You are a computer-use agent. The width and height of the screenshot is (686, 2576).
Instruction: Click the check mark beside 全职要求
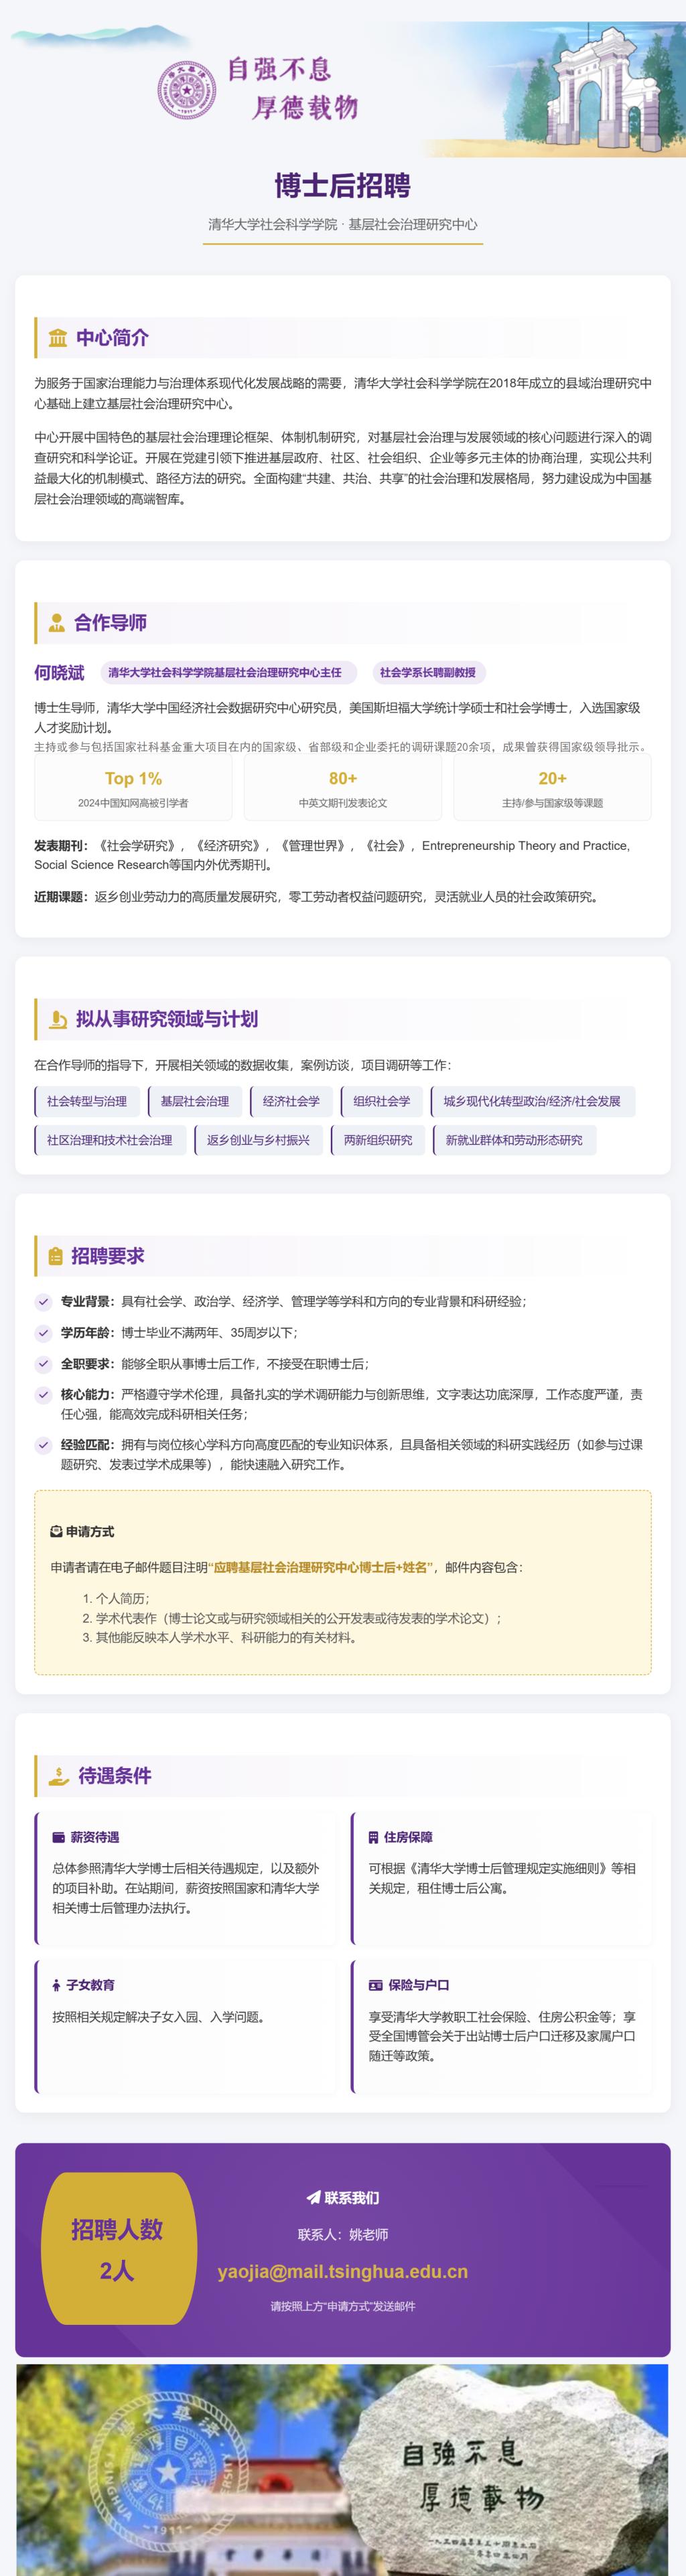point(43,1364)
